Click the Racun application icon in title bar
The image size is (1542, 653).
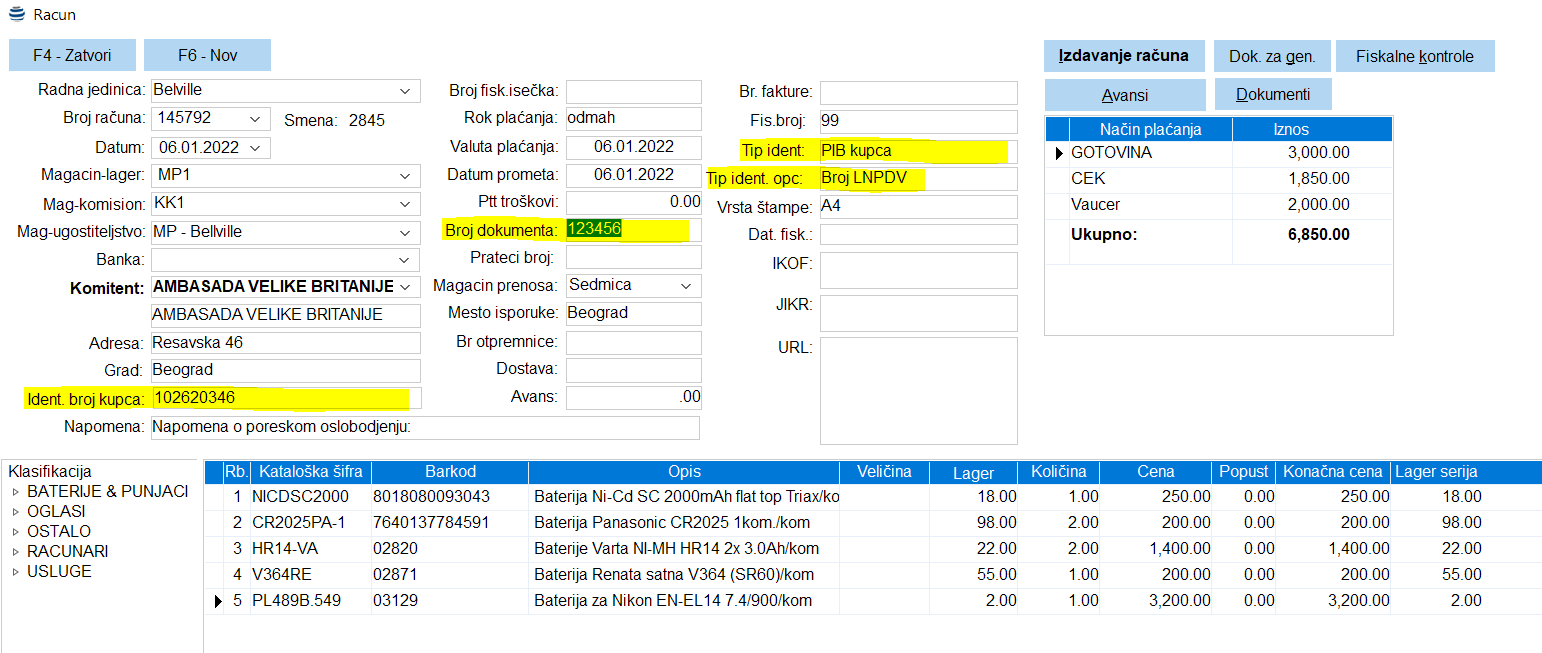tap(16, 14)
